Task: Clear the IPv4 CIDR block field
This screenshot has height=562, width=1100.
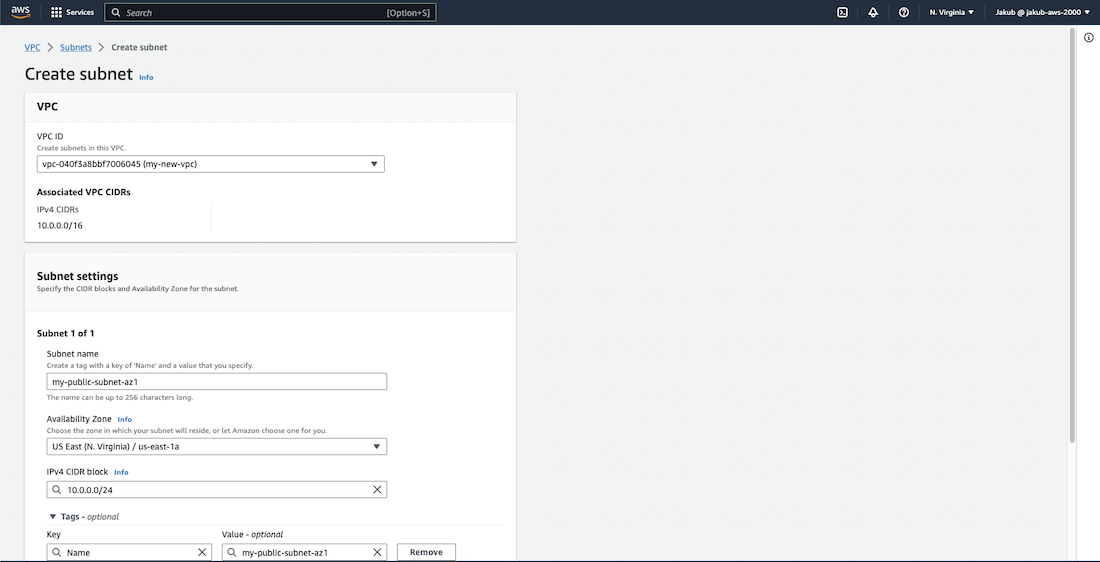Action: 377,490
